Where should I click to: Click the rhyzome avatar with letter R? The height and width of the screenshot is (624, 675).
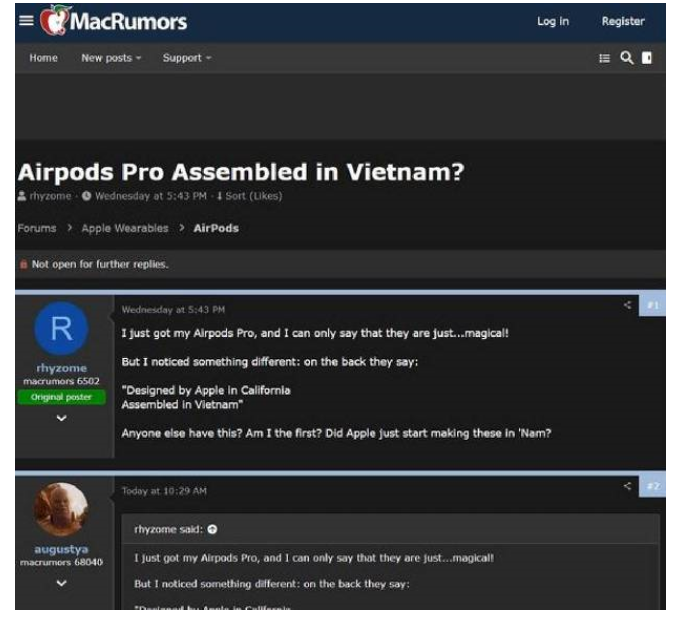[62, 328]
